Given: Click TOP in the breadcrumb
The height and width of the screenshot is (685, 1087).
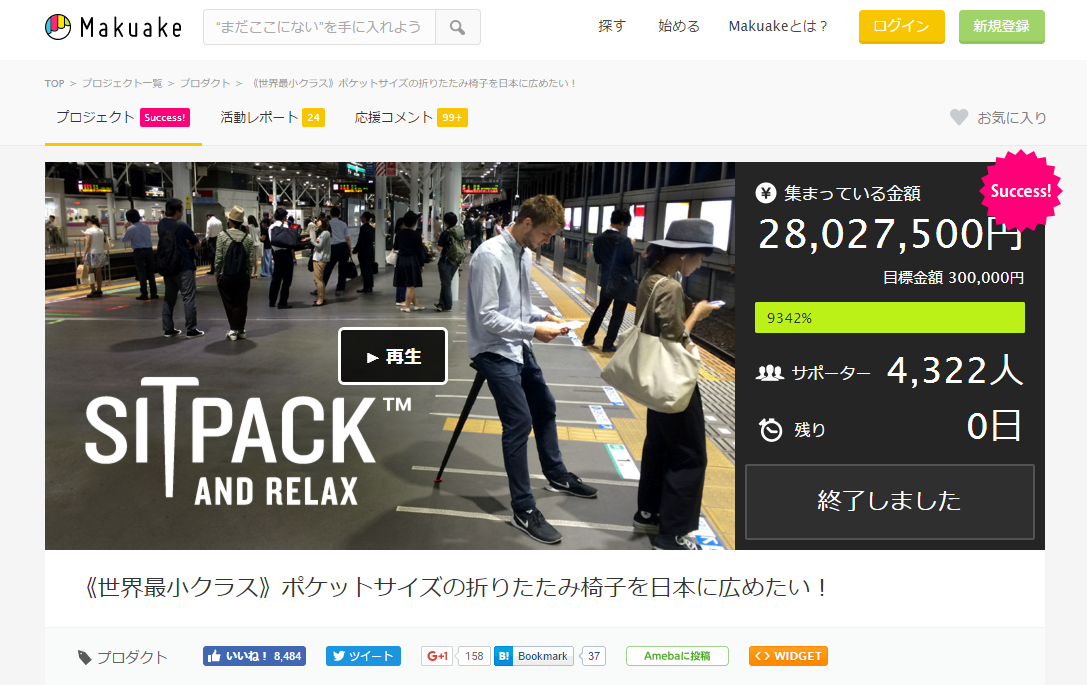Looking at the screenshot, I should point(55,83).
